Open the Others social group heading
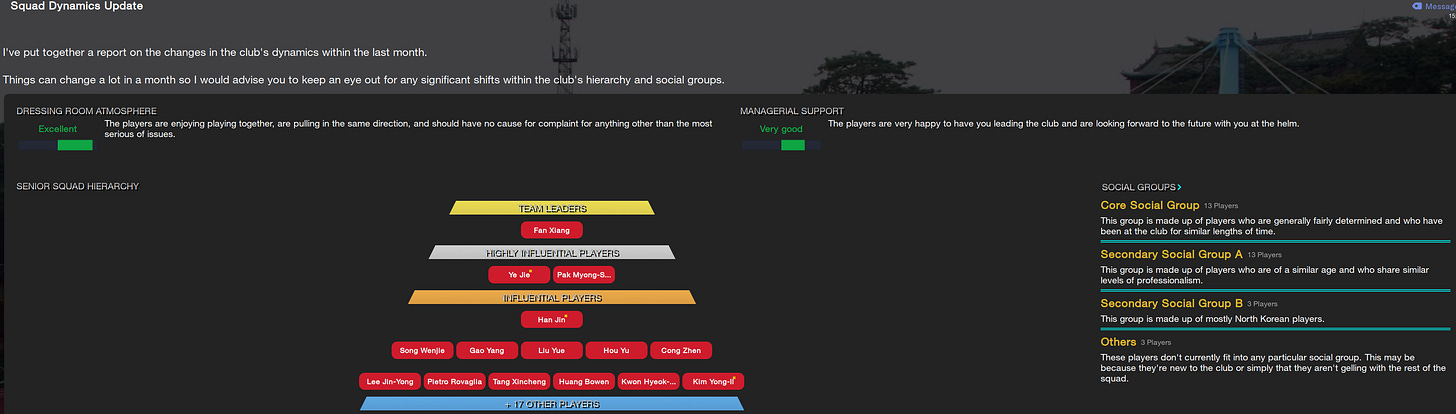This screenshot has width=1456, height=414. [x=1118, y=342]
